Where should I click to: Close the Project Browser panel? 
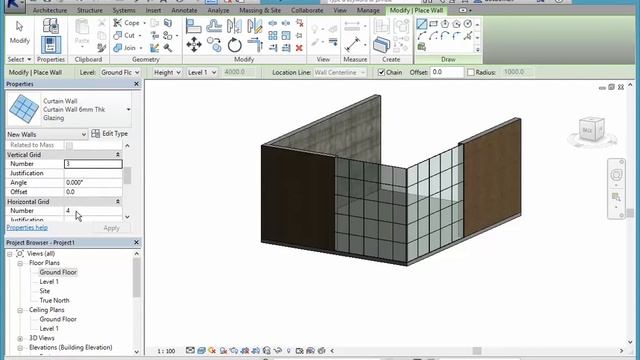(136, 242)
